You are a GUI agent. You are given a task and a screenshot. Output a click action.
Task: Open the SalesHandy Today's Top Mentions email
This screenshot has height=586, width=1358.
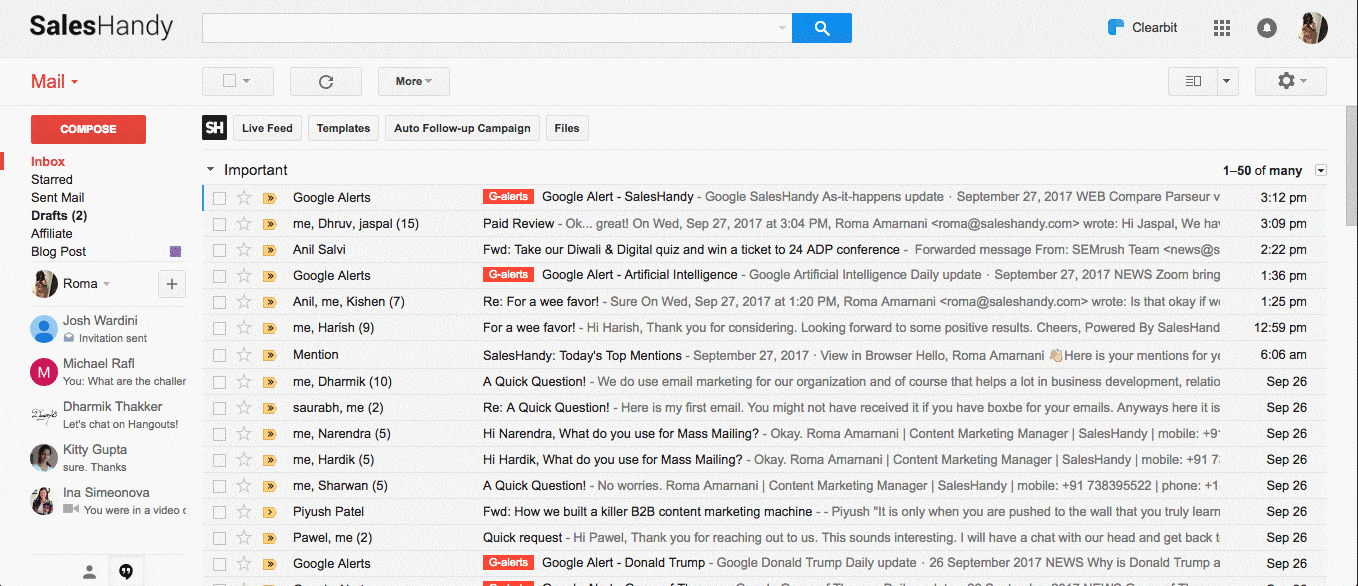(764, 355)
